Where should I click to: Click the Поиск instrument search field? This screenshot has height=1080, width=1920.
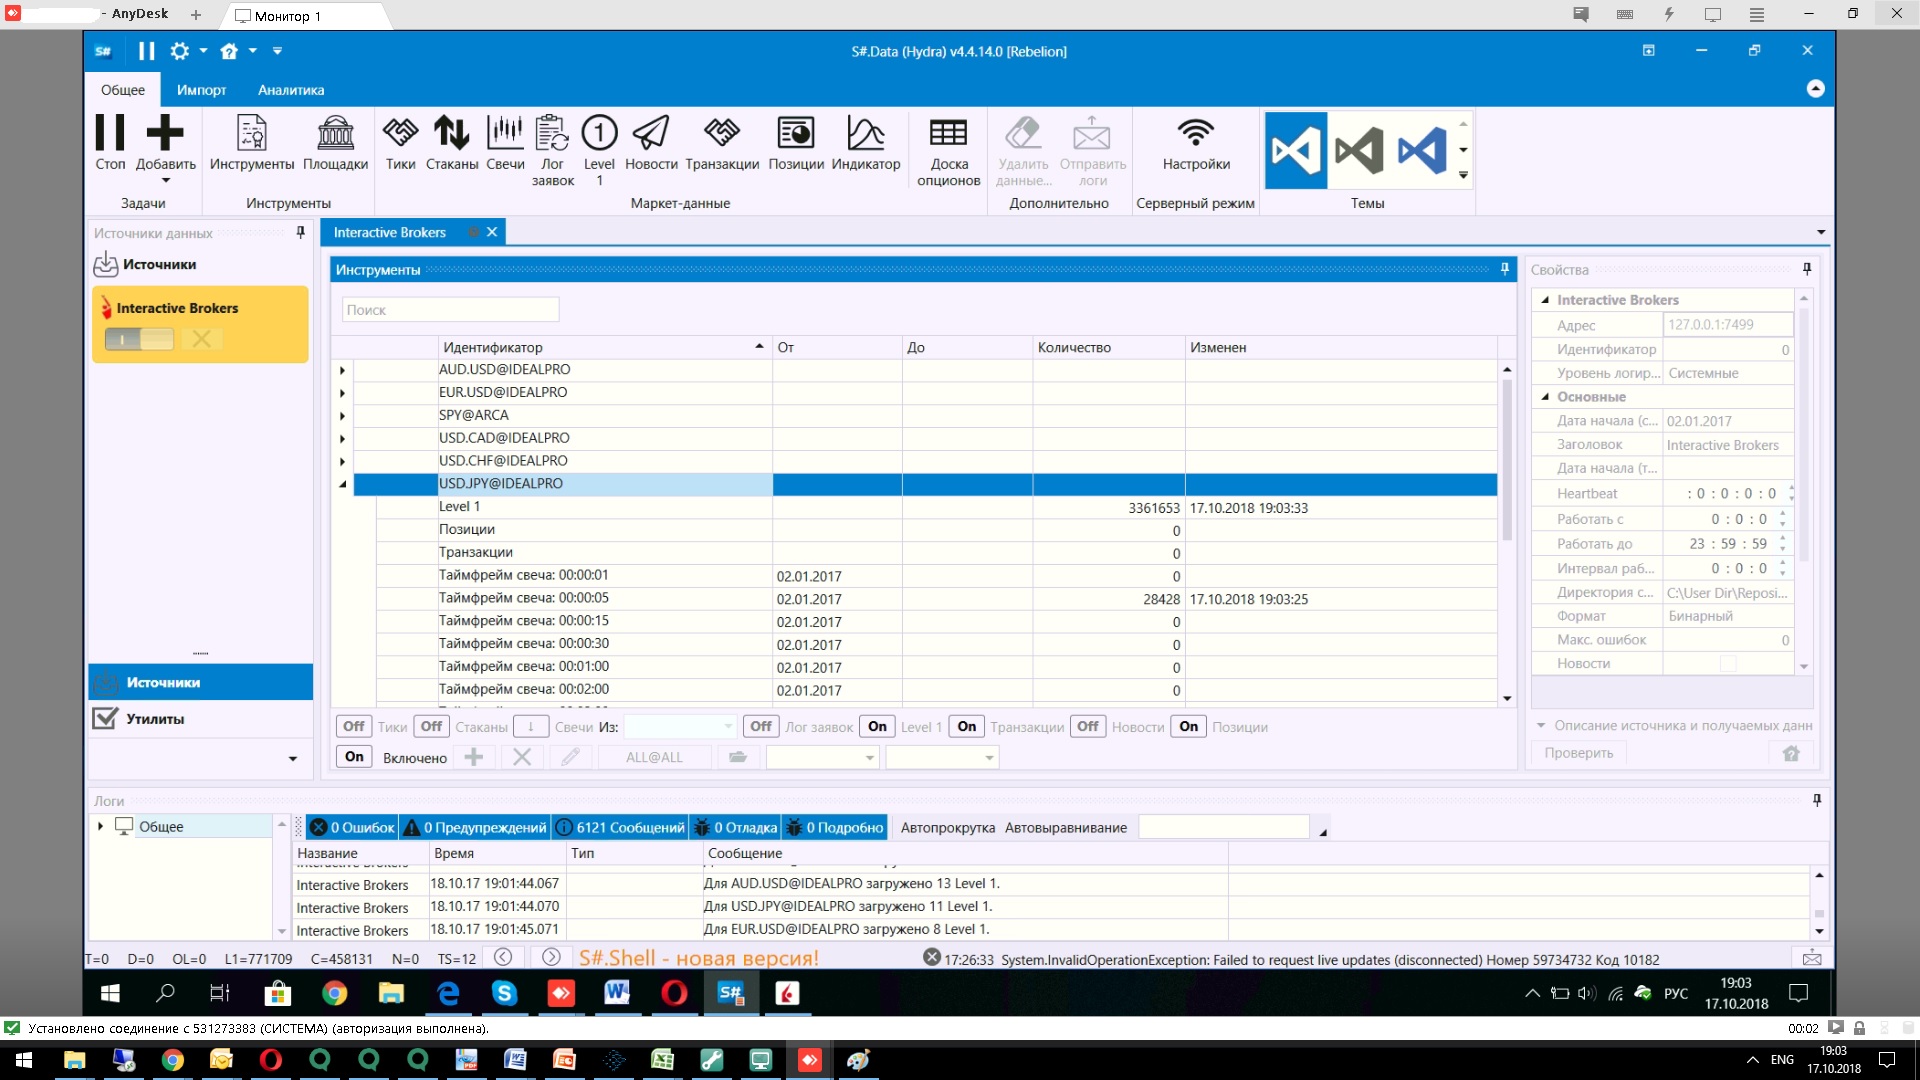coord(450,310)
